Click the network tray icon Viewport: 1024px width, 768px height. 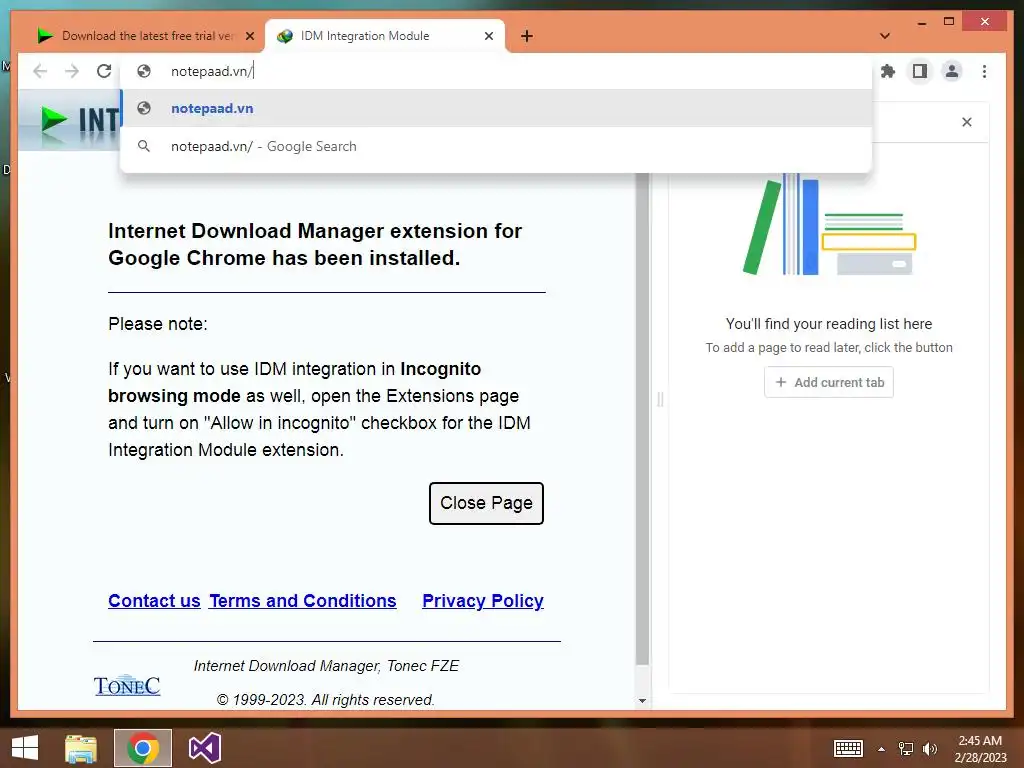(x=906, y=749)
